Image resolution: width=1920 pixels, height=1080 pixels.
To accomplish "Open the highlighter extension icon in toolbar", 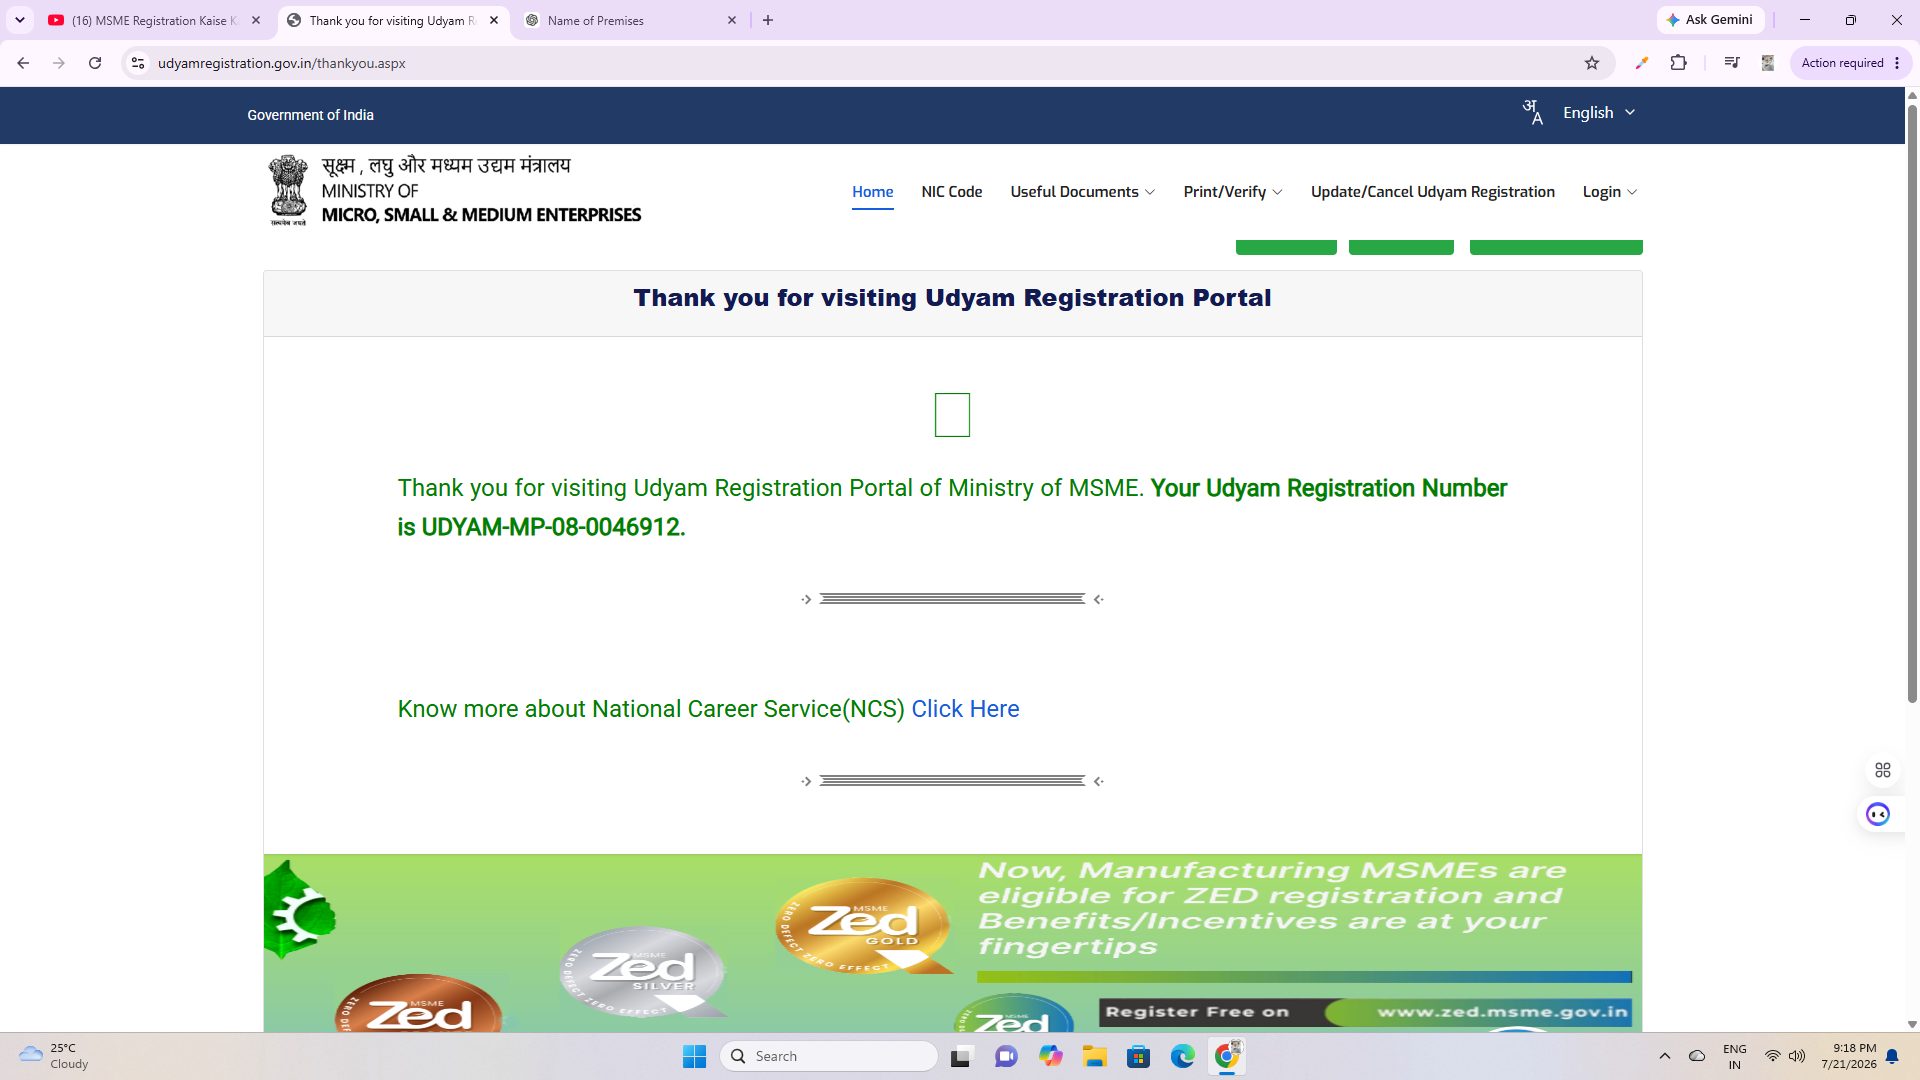I will click(x=1641, y=63).
